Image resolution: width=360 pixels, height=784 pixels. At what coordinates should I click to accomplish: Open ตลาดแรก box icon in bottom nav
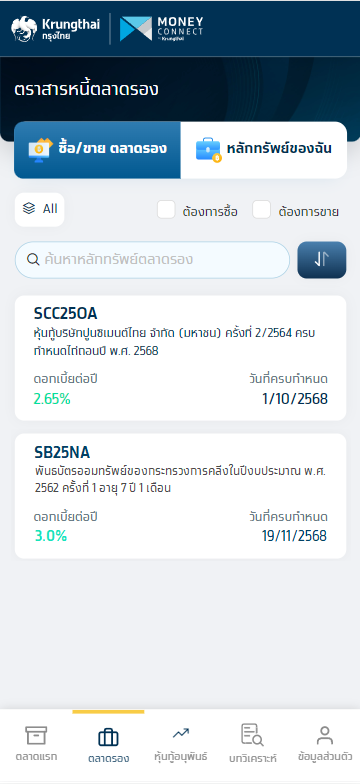tap(36, 736)
